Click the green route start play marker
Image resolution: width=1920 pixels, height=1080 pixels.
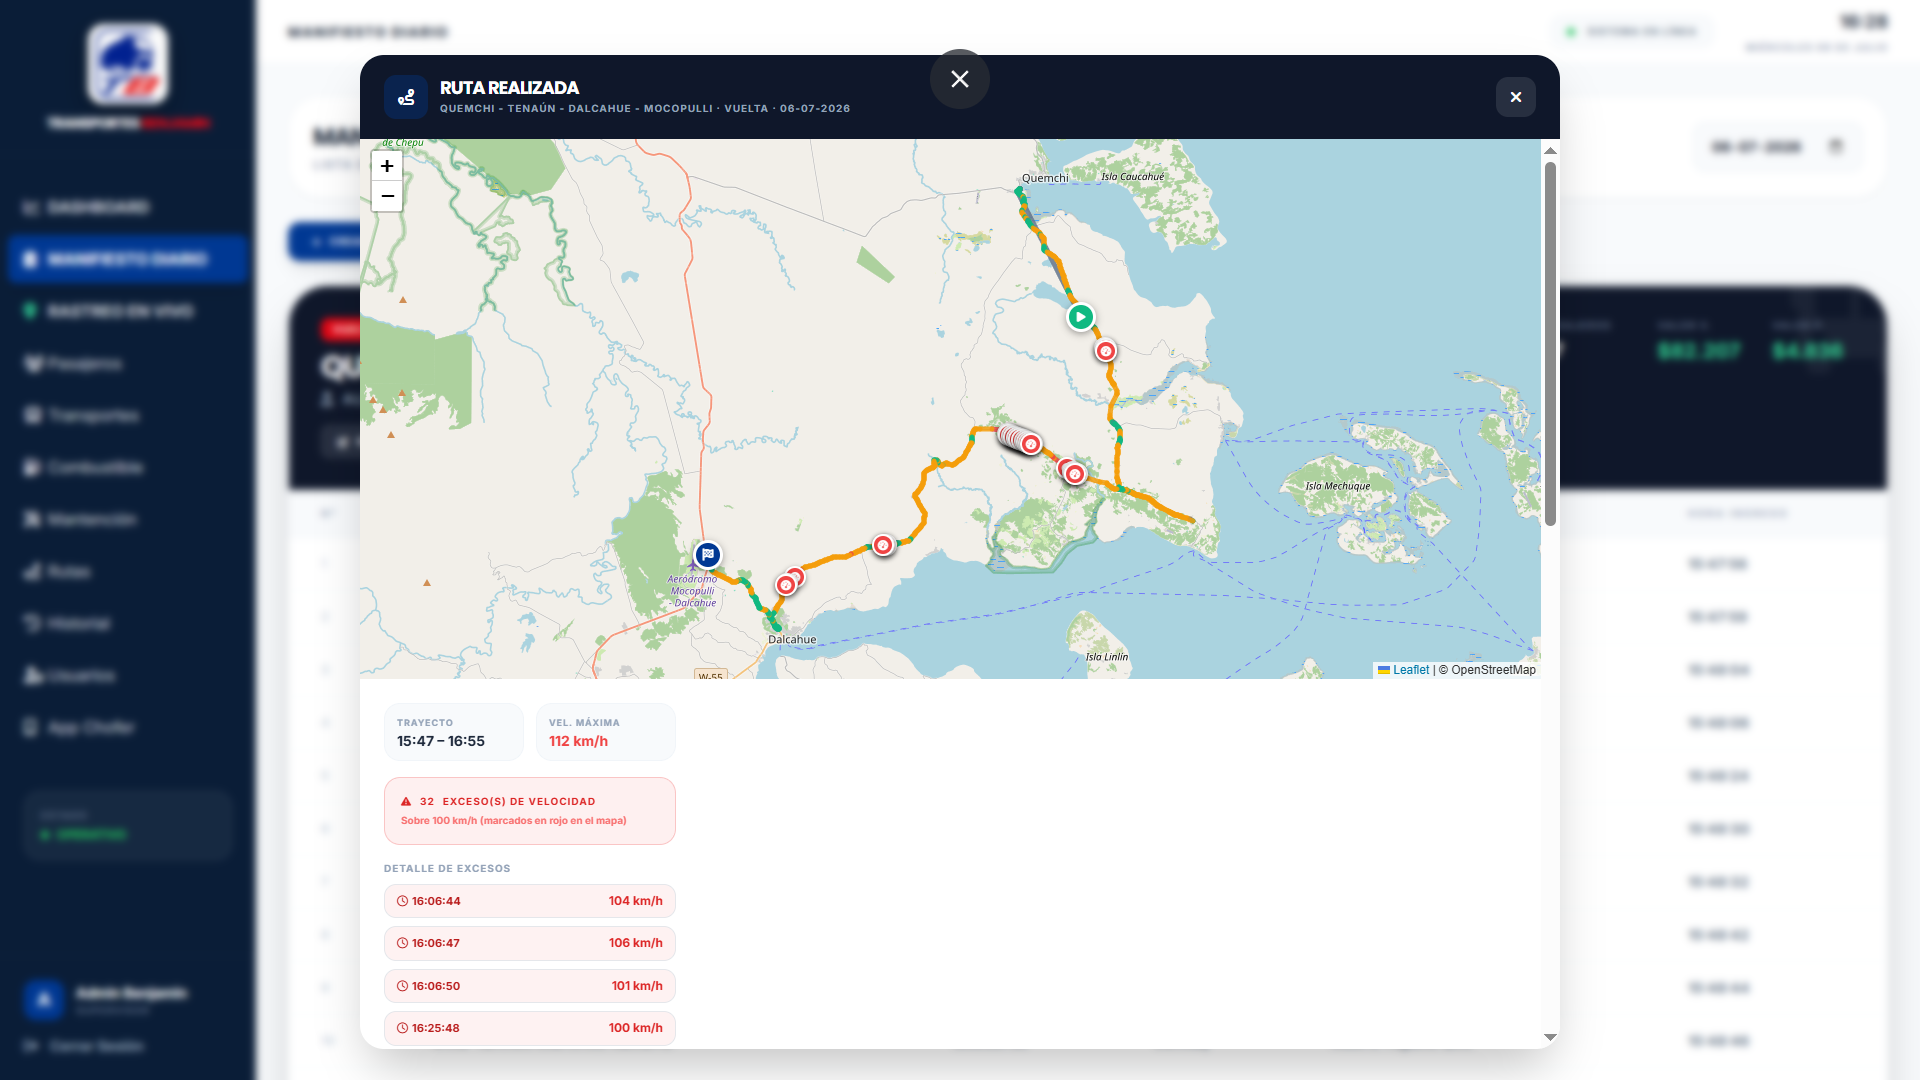click(1080, 317)
